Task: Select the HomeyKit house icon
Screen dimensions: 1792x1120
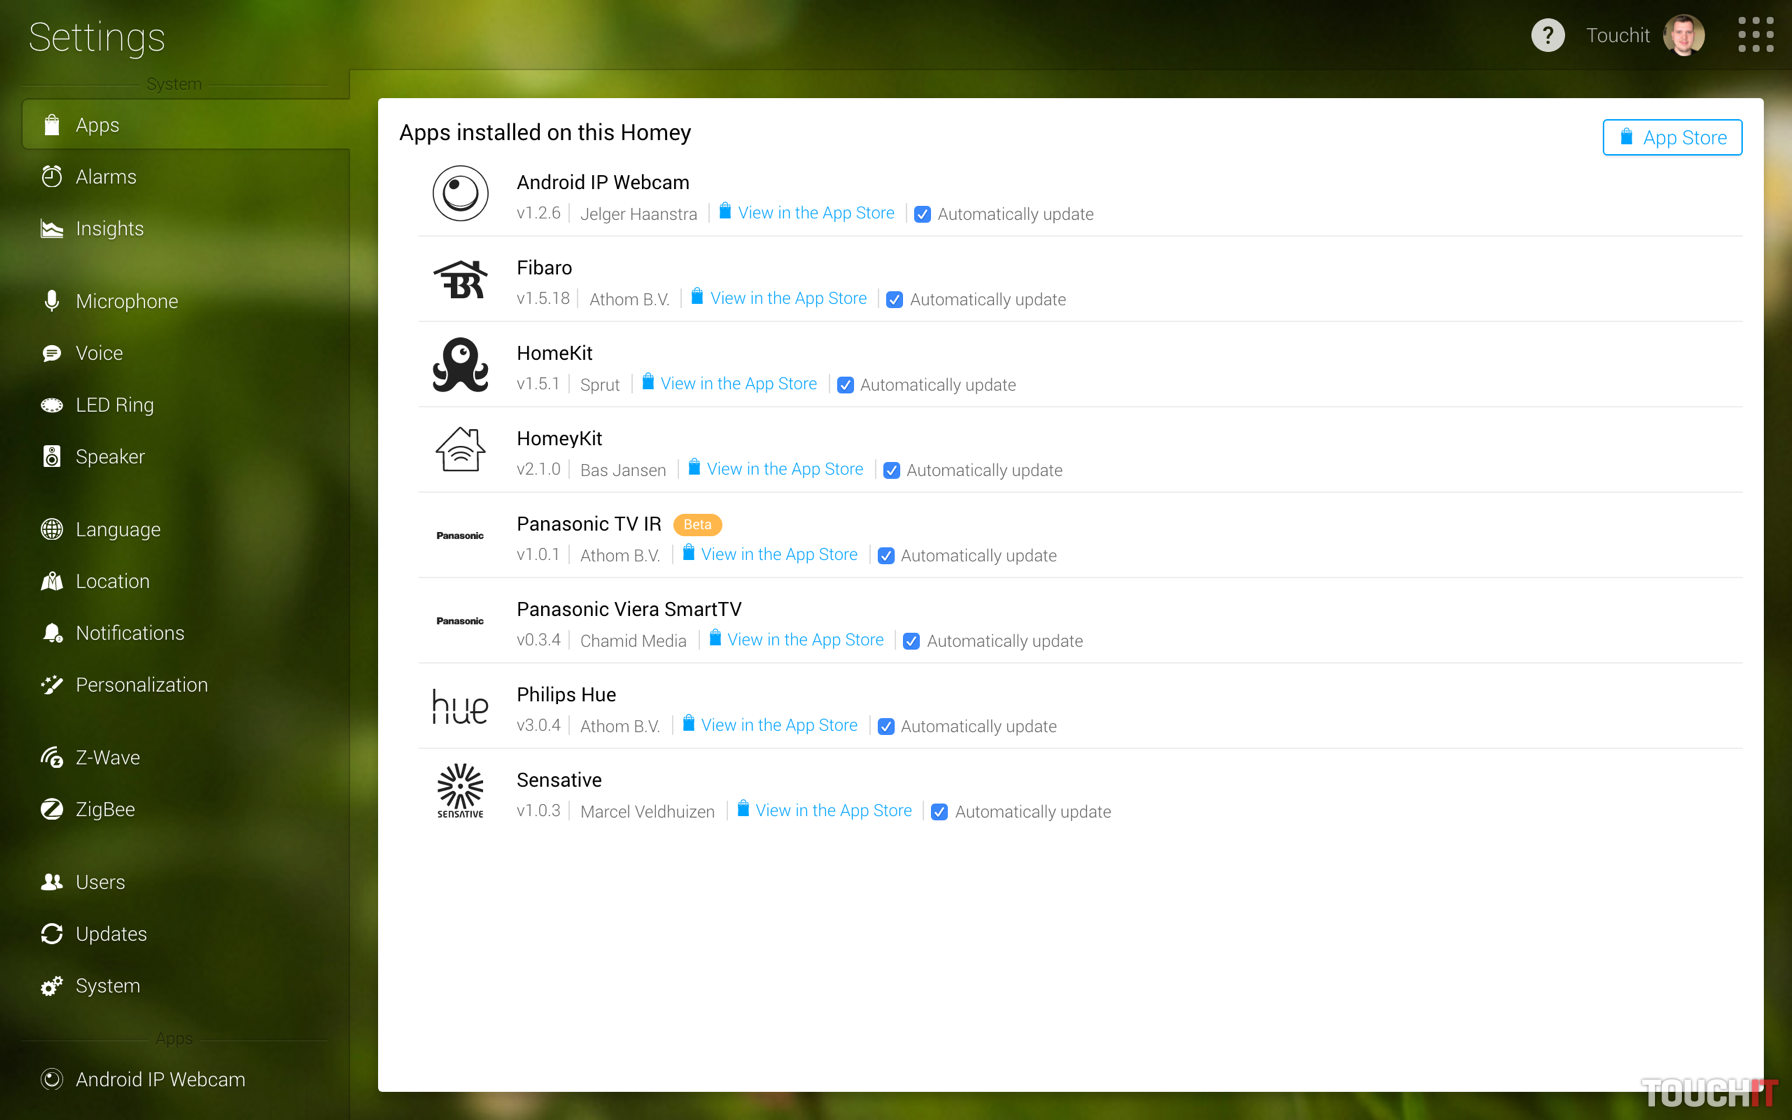Action: pyautogui.click(x=460, y=450)
